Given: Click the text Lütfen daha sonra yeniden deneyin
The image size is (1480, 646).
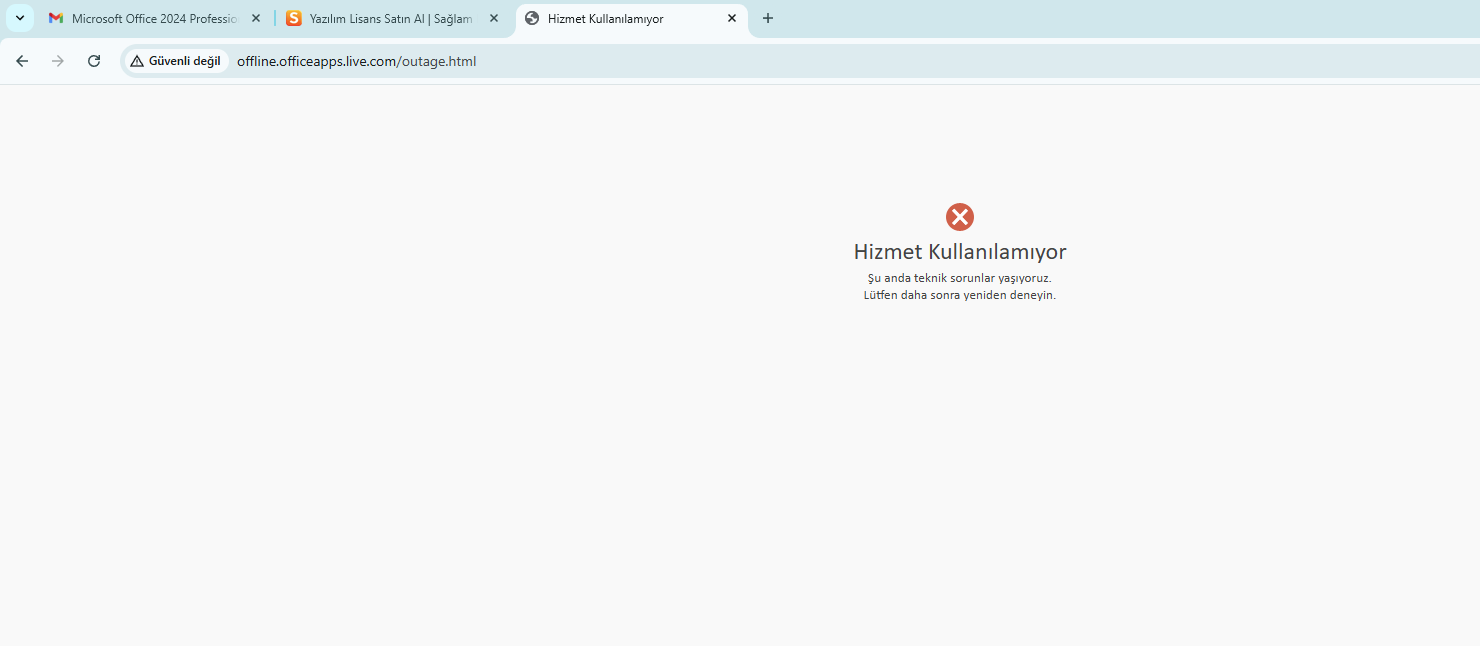Looking at the screenshot, I should click(960, 295).
